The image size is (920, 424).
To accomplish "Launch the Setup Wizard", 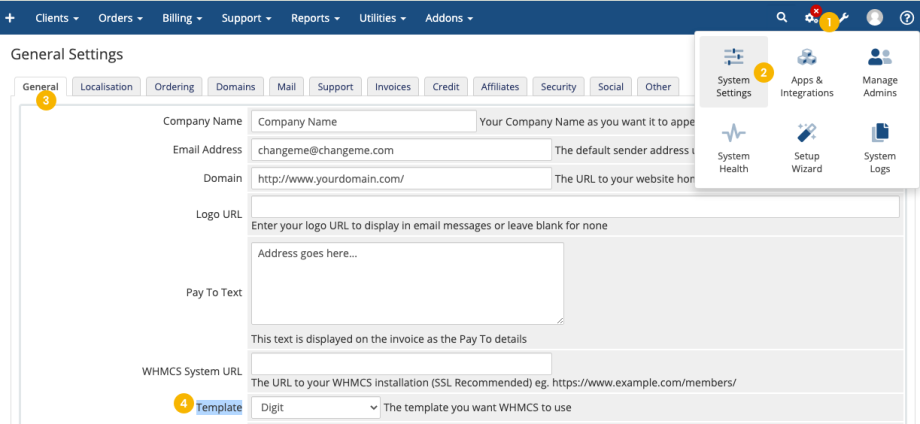I will (x=807, y=148).
